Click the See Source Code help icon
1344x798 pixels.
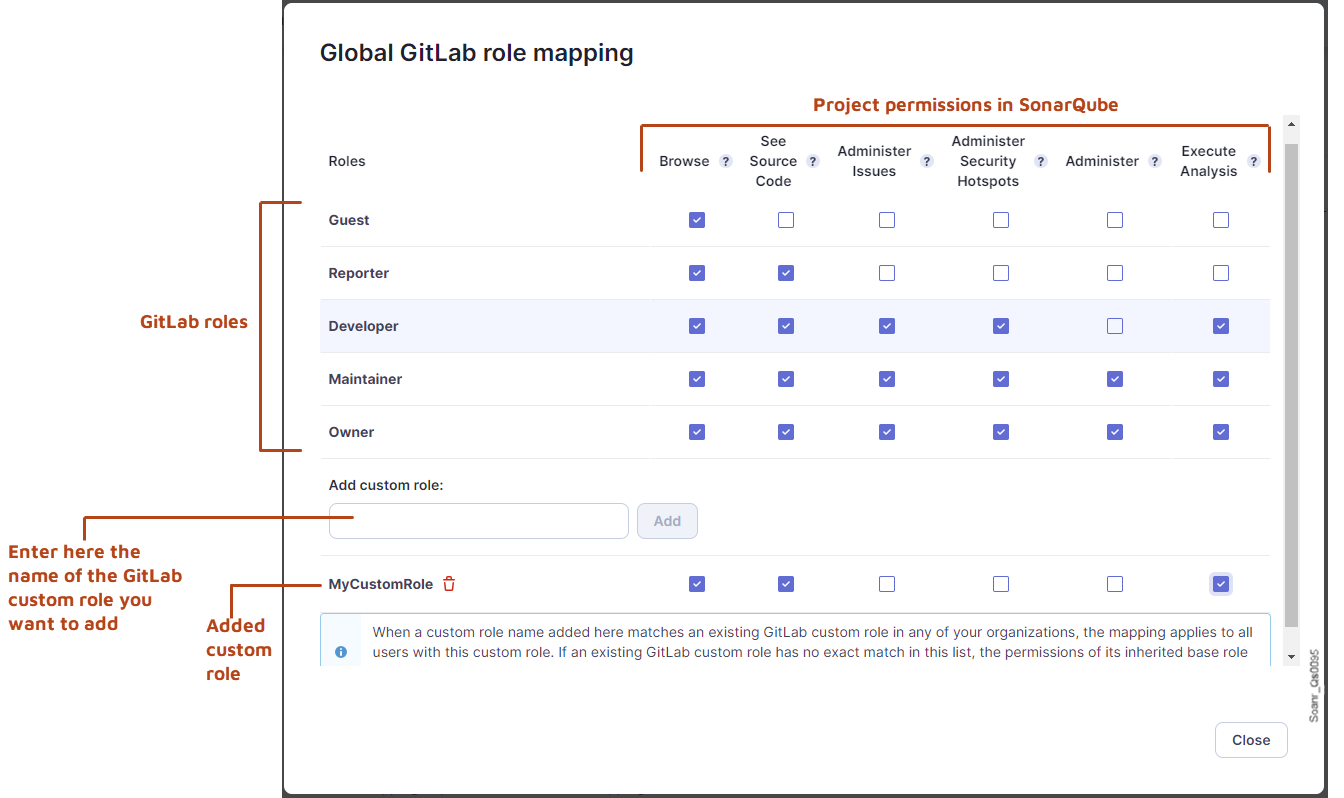click(x=812, y=160)
